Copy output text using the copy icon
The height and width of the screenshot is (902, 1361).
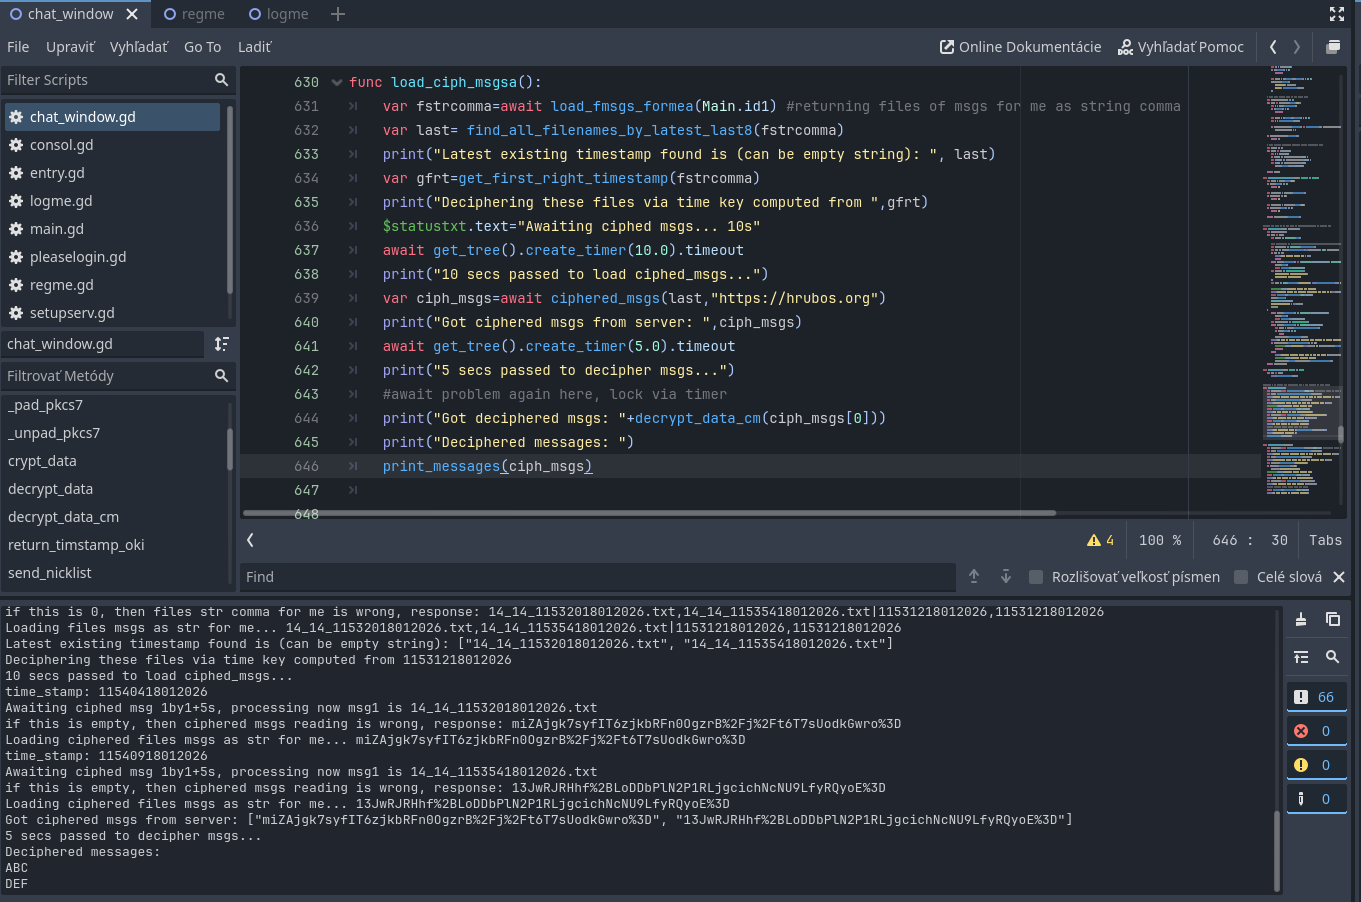pos(1332,619)
